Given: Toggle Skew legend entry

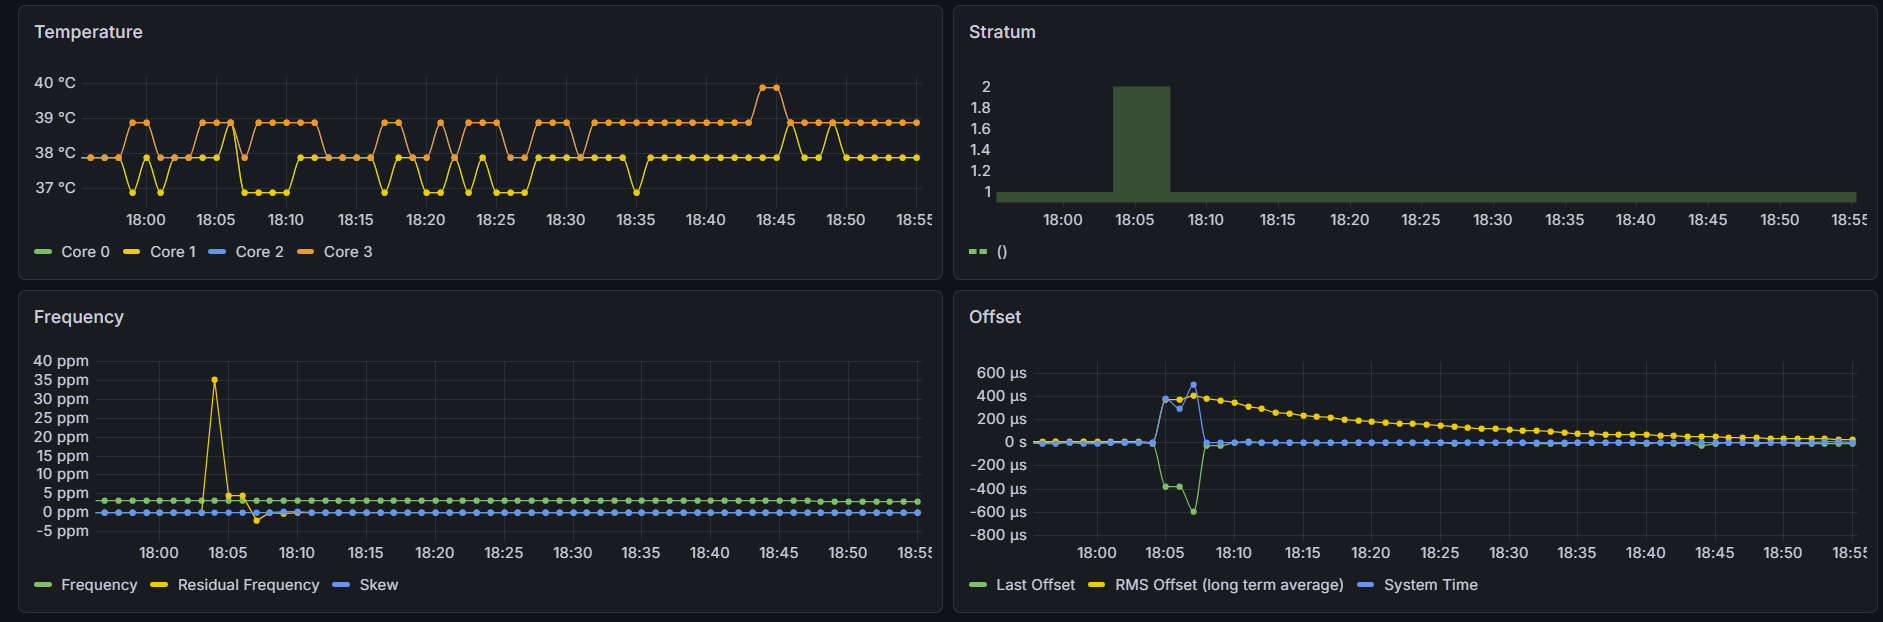Looking at the screenshot, I should (379, 585).
